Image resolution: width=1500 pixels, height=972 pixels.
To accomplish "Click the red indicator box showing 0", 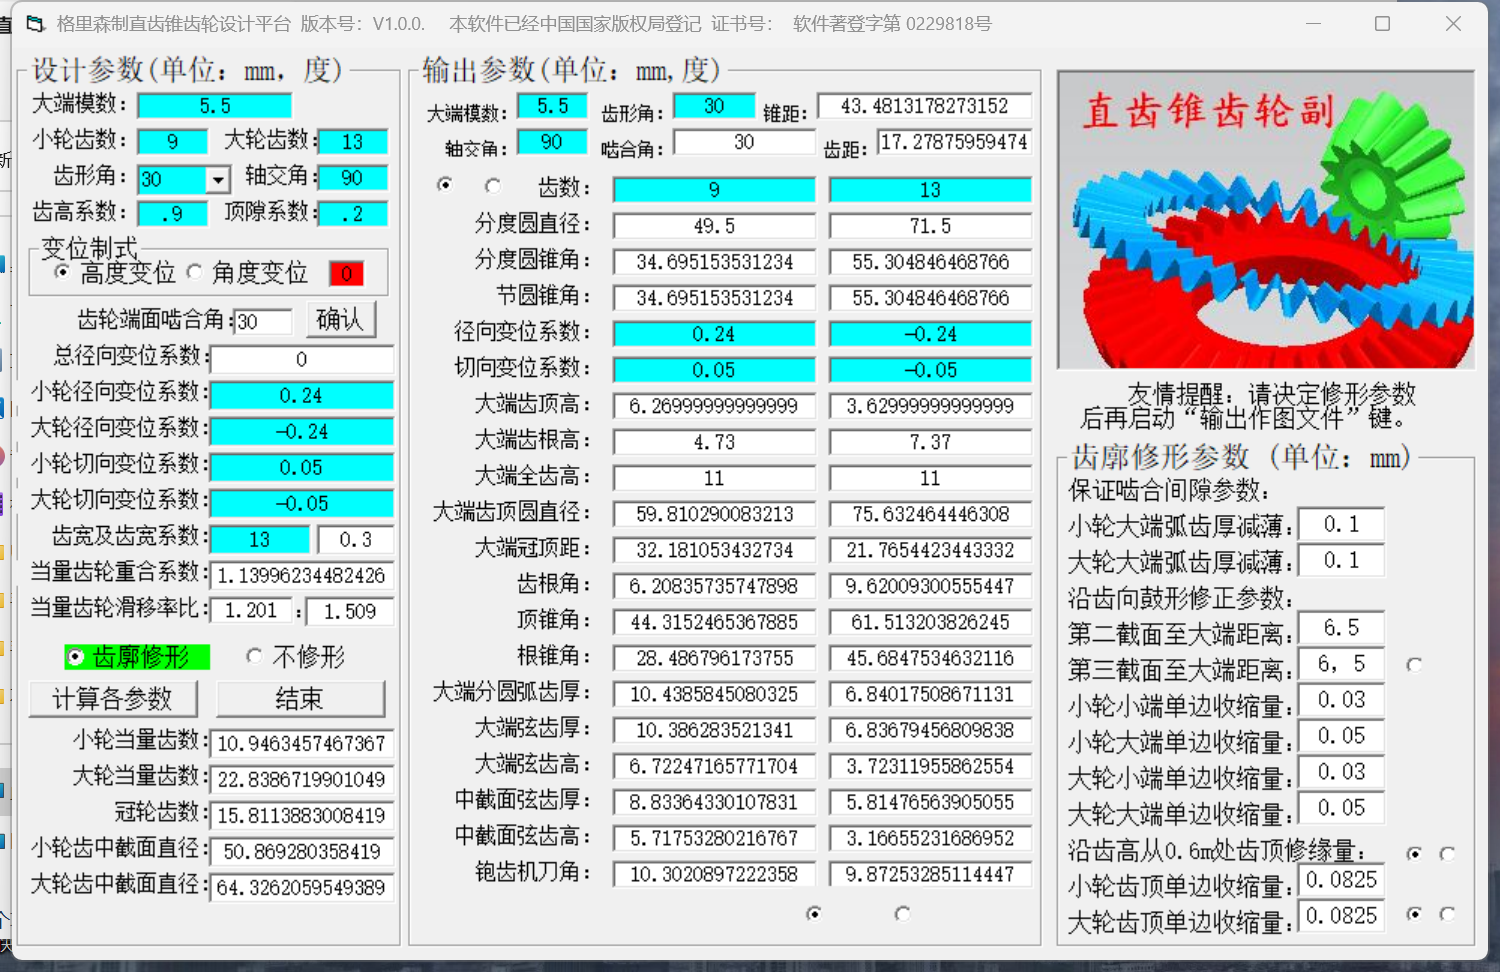I will [x=345, y=272].
